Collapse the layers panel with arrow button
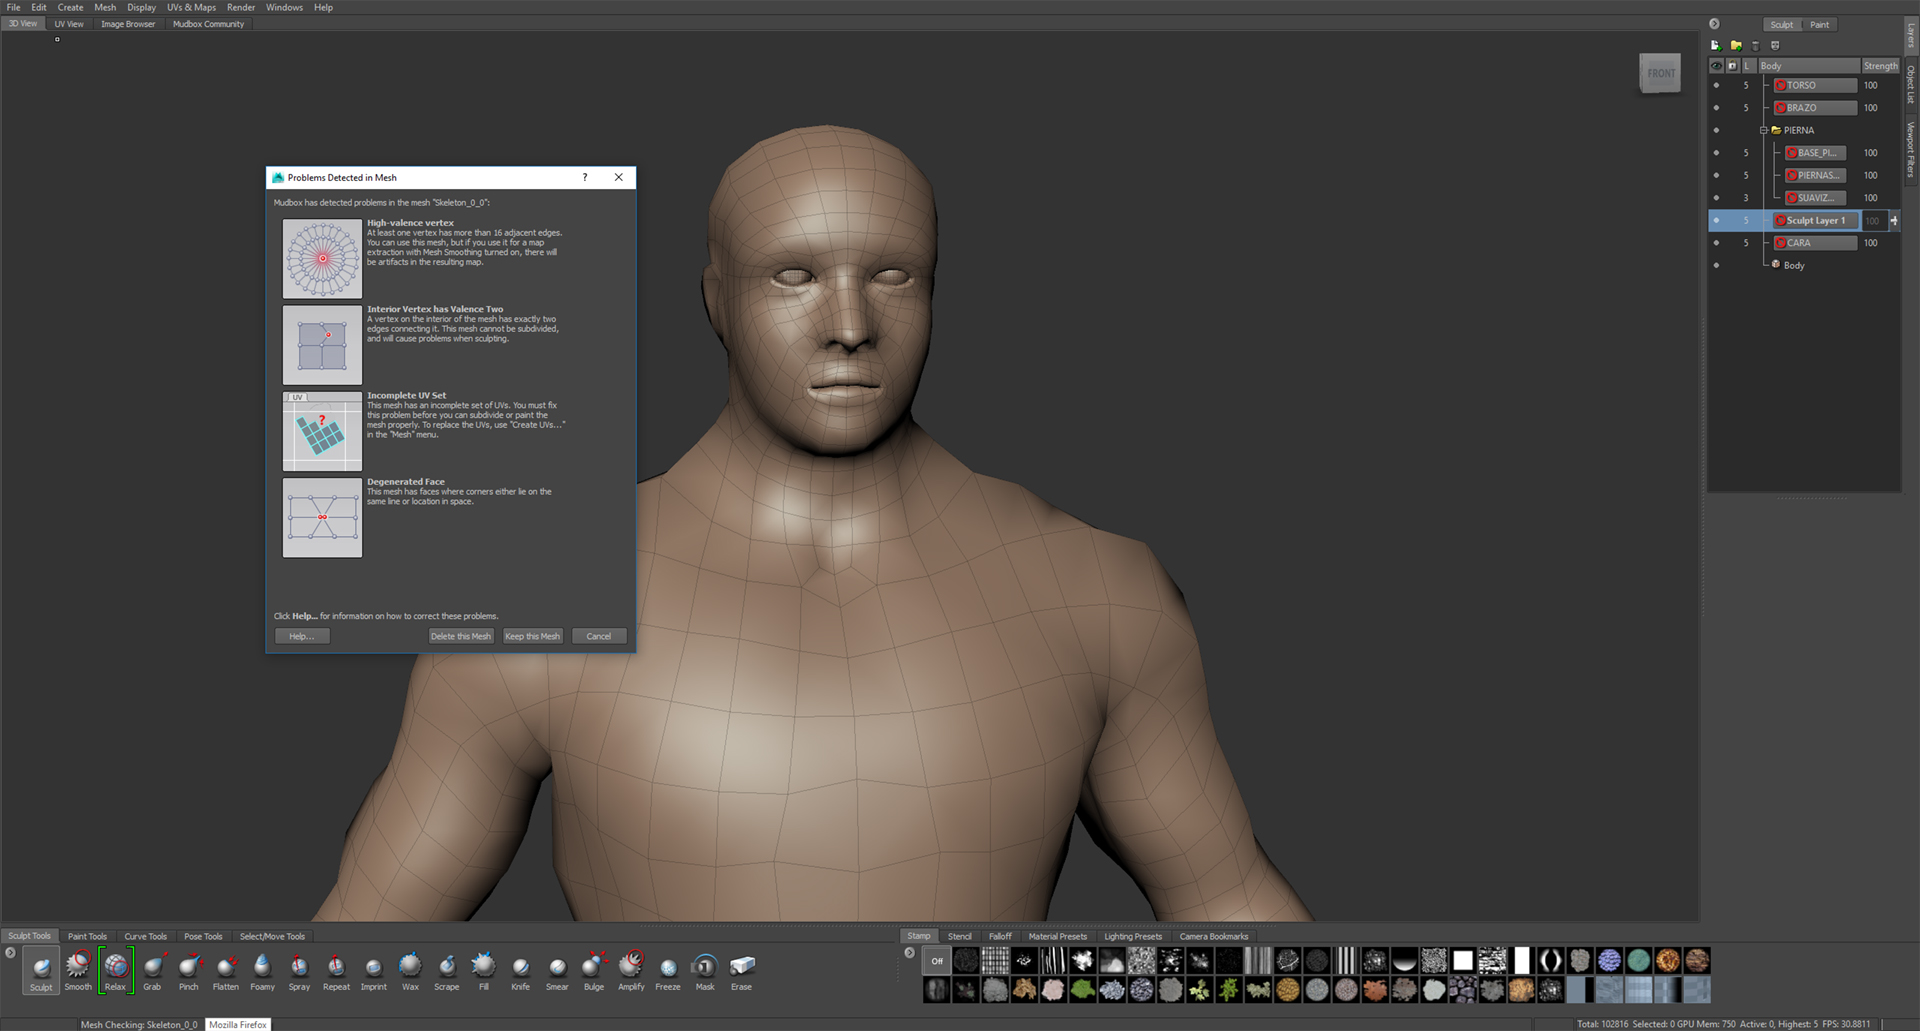Image resolution: width=1920 pixels, height=1031 pixels. tap(1714, 24)
